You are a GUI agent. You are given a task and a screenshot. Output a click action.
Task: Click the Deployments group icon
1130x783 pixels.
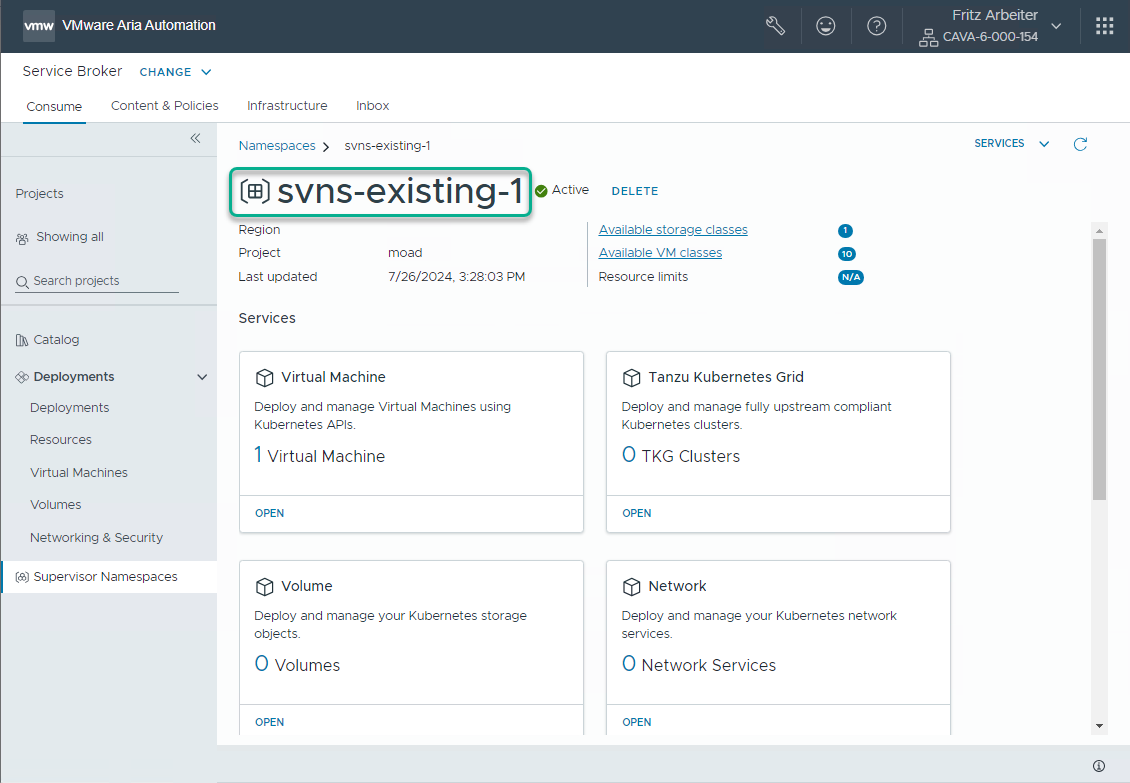coord(22,376)
